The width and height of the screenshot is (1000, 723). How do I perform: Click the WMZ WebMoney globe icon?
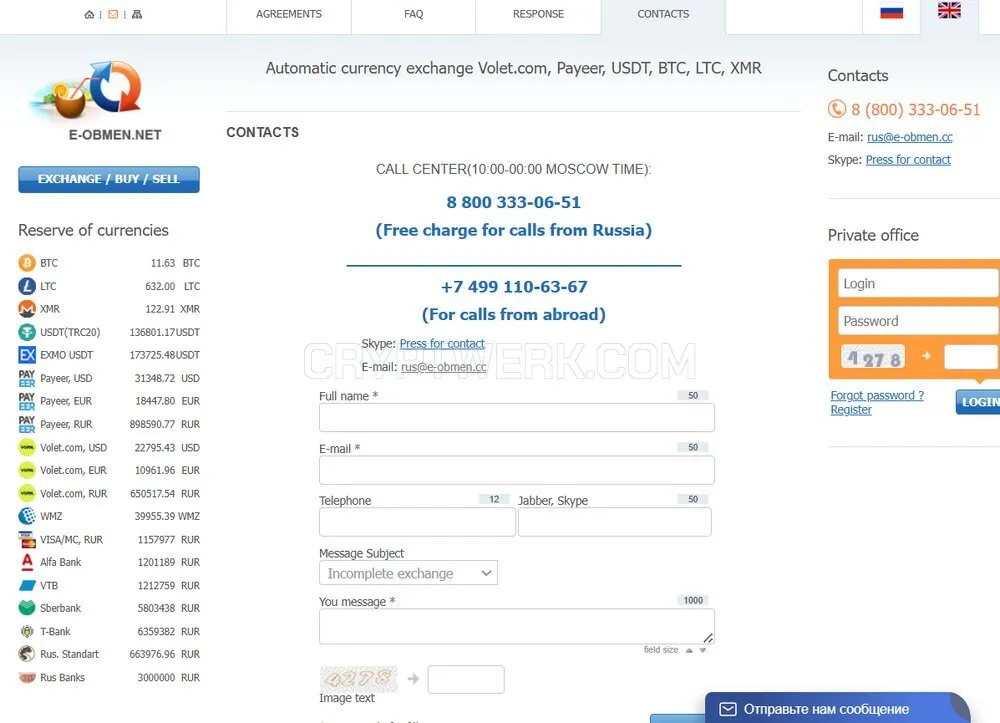[27, 516]
